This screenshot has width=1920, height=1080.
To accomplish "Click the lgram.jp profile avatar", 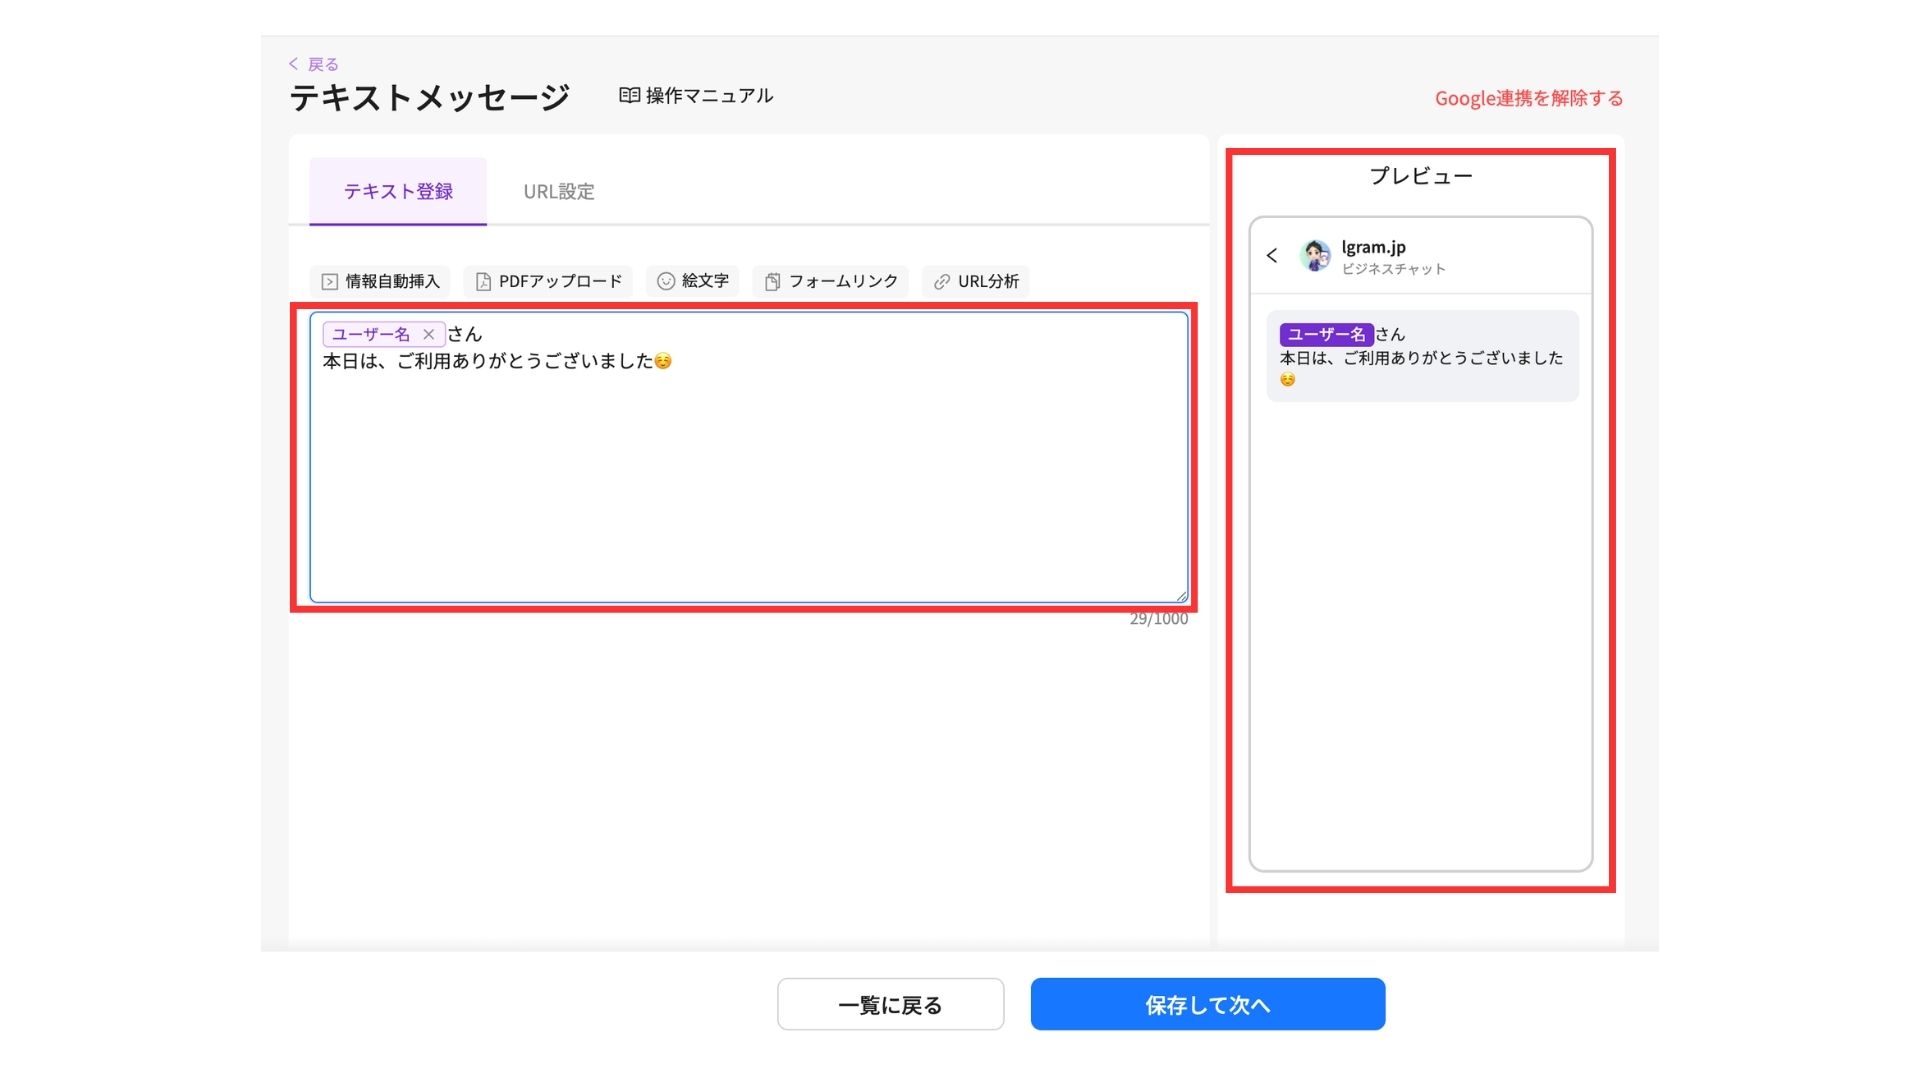I will click(1315, 256).
